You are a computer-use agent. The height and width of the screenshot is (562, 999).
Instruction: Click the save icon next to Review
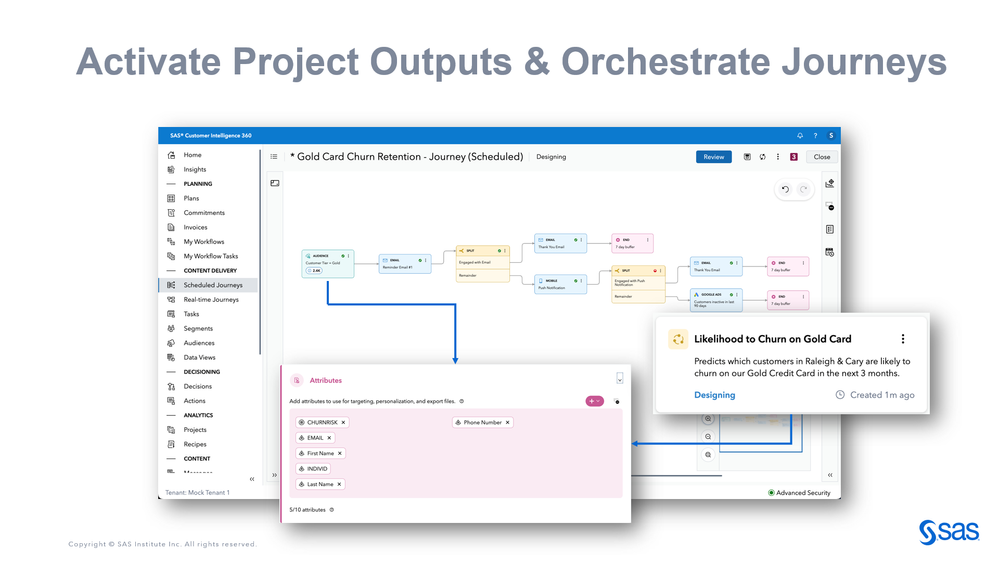tap(747, 157)
